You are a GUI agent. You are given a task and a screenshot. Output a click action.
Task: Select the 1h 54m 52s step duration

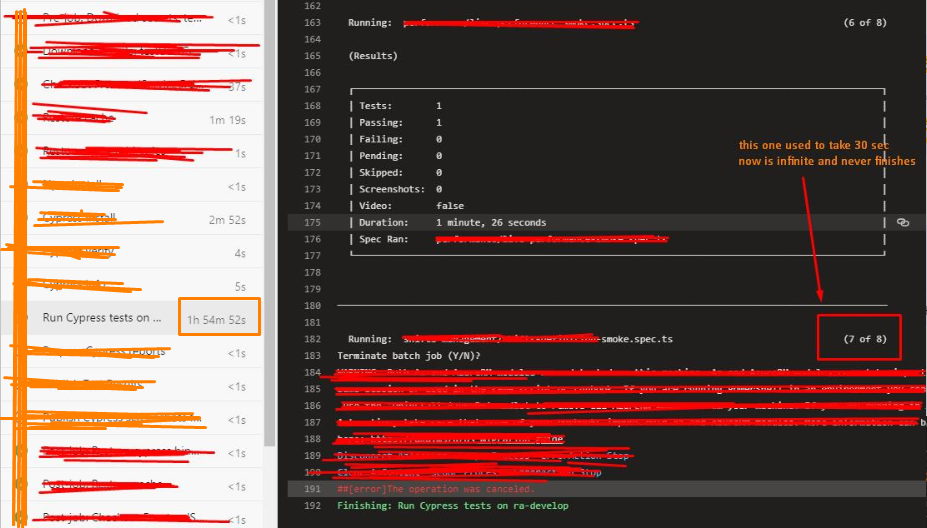click(x=216, y=320)
